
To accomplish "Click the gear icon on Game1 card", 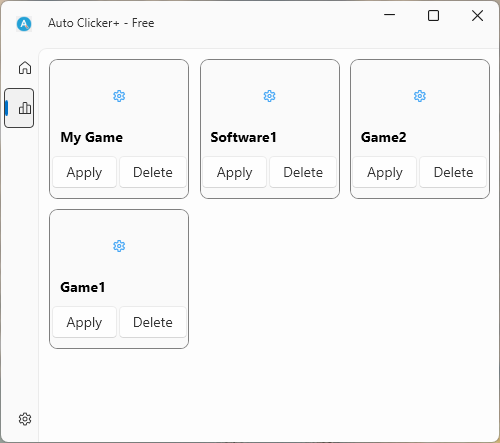I will tap(119, 246).
